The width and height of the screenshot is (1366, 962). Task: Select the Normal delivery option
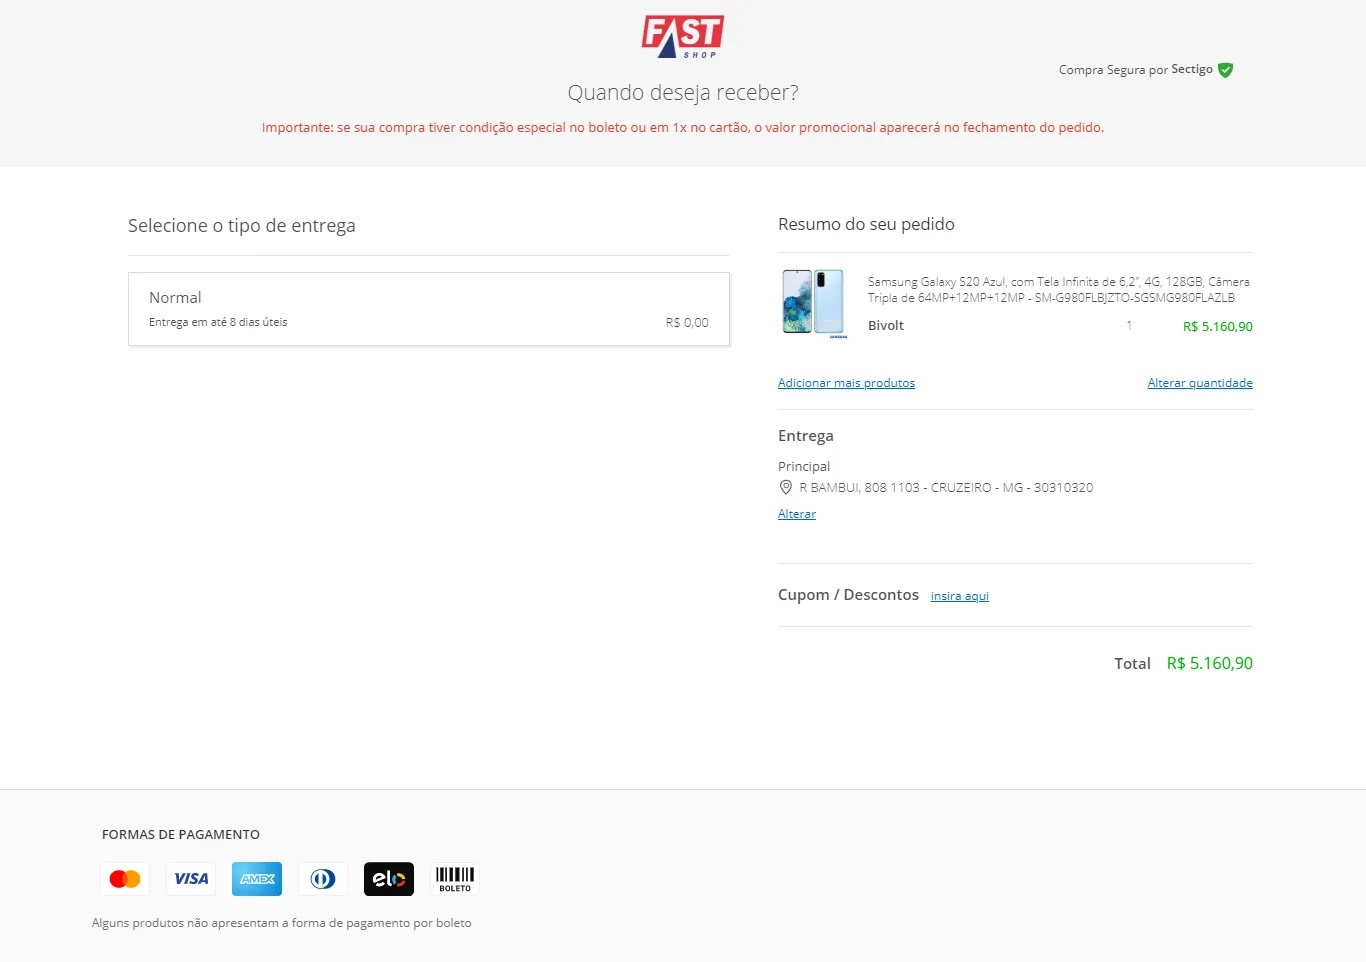(429, 309)
